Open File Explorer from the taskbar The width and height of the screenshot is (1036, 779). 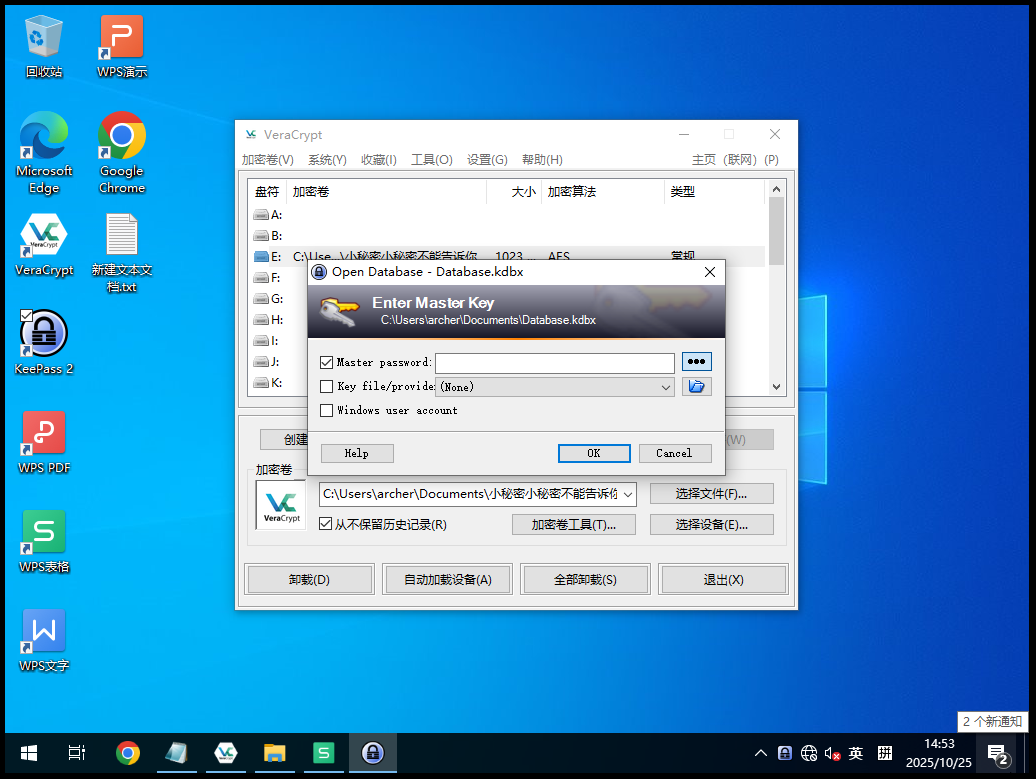click(x=274, y=753)
